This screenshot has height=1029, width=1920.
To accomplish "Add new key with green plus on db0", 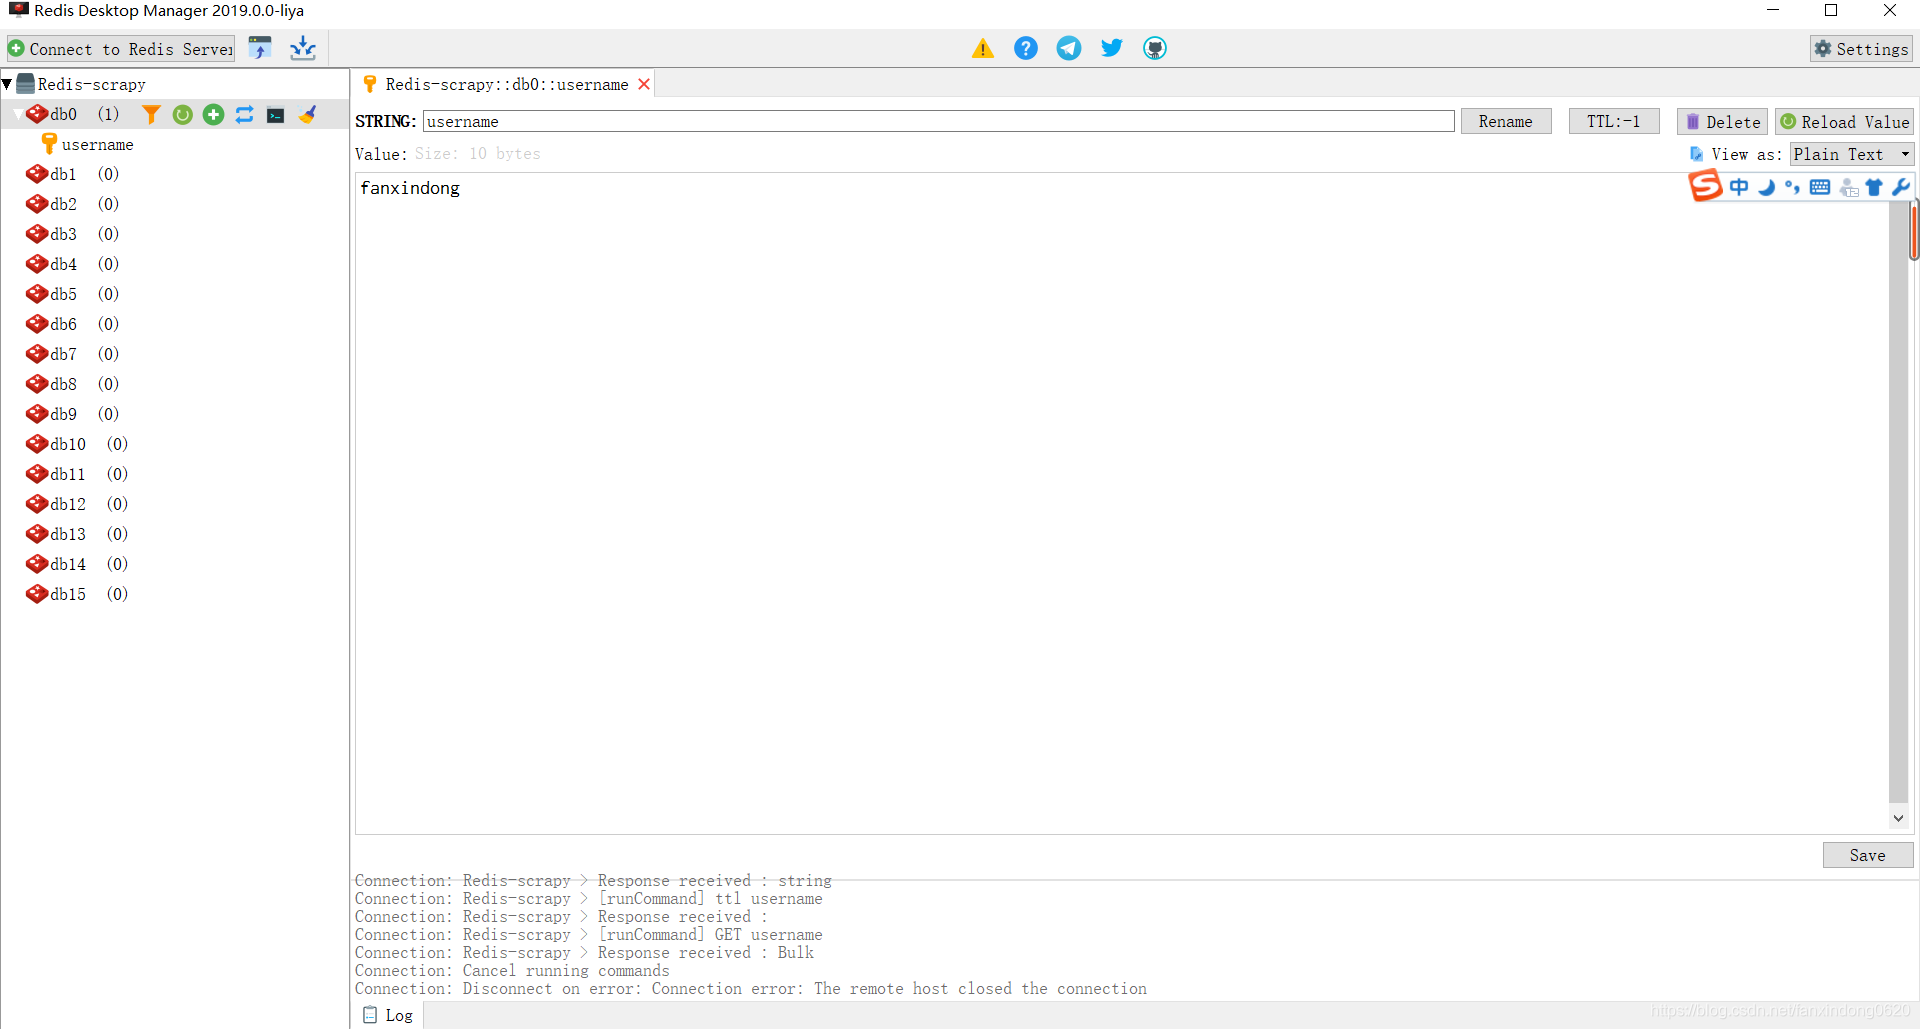I will coord(213,115).
